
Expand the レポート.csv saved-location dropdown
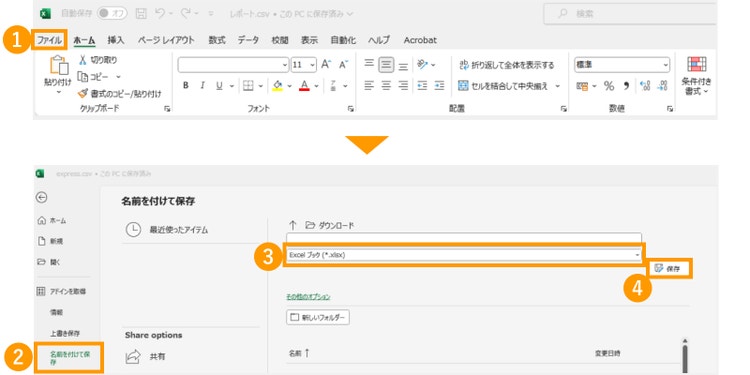pos(350,14)
